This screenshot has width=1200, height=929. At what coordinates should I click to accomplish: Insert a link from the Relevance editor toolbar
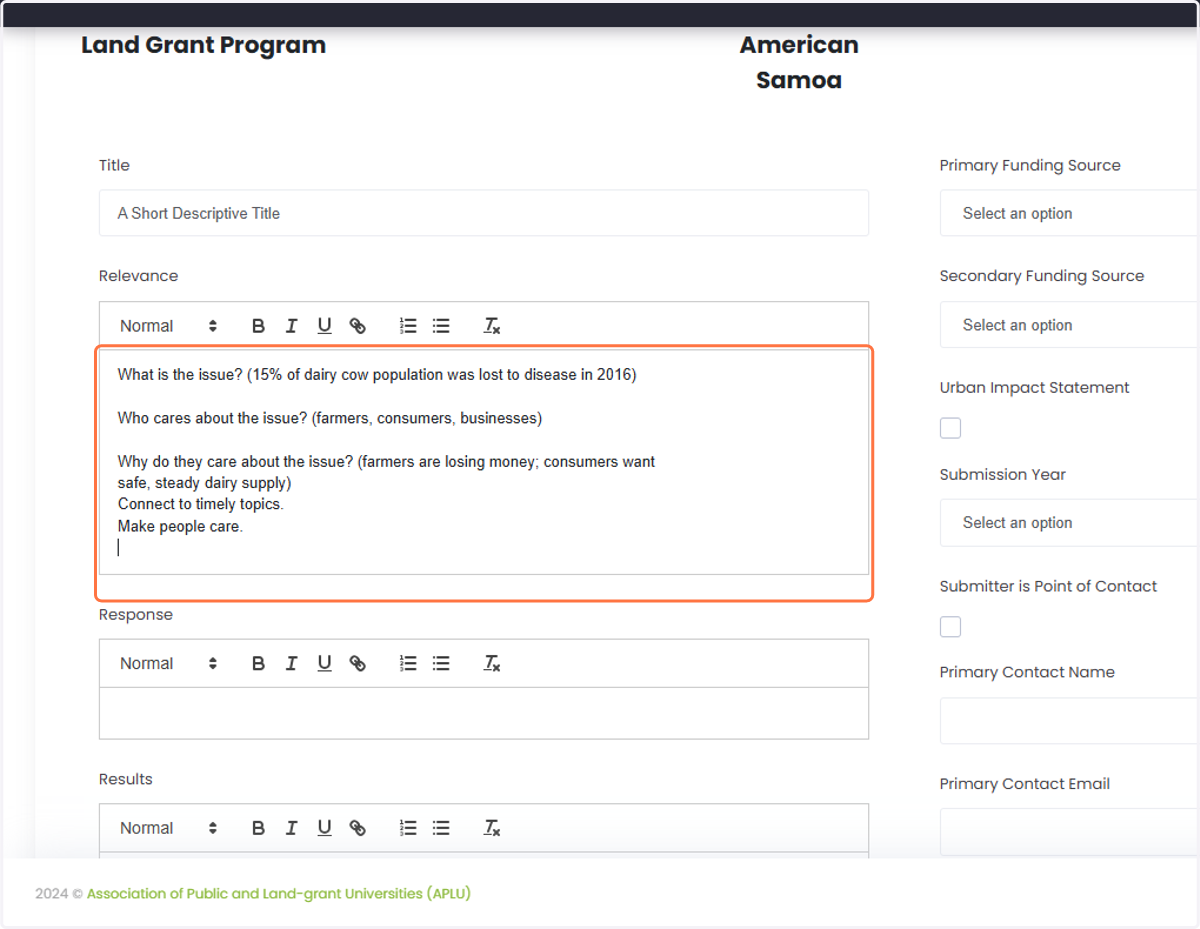pos(357,326)
